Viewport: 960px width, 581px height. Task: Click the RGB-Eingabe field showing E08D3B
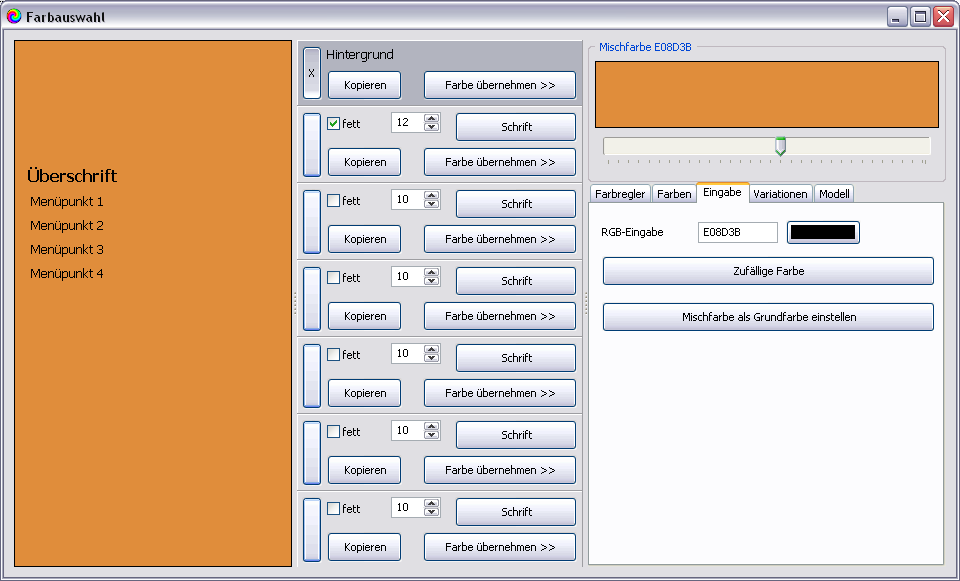tap(738, 233)
